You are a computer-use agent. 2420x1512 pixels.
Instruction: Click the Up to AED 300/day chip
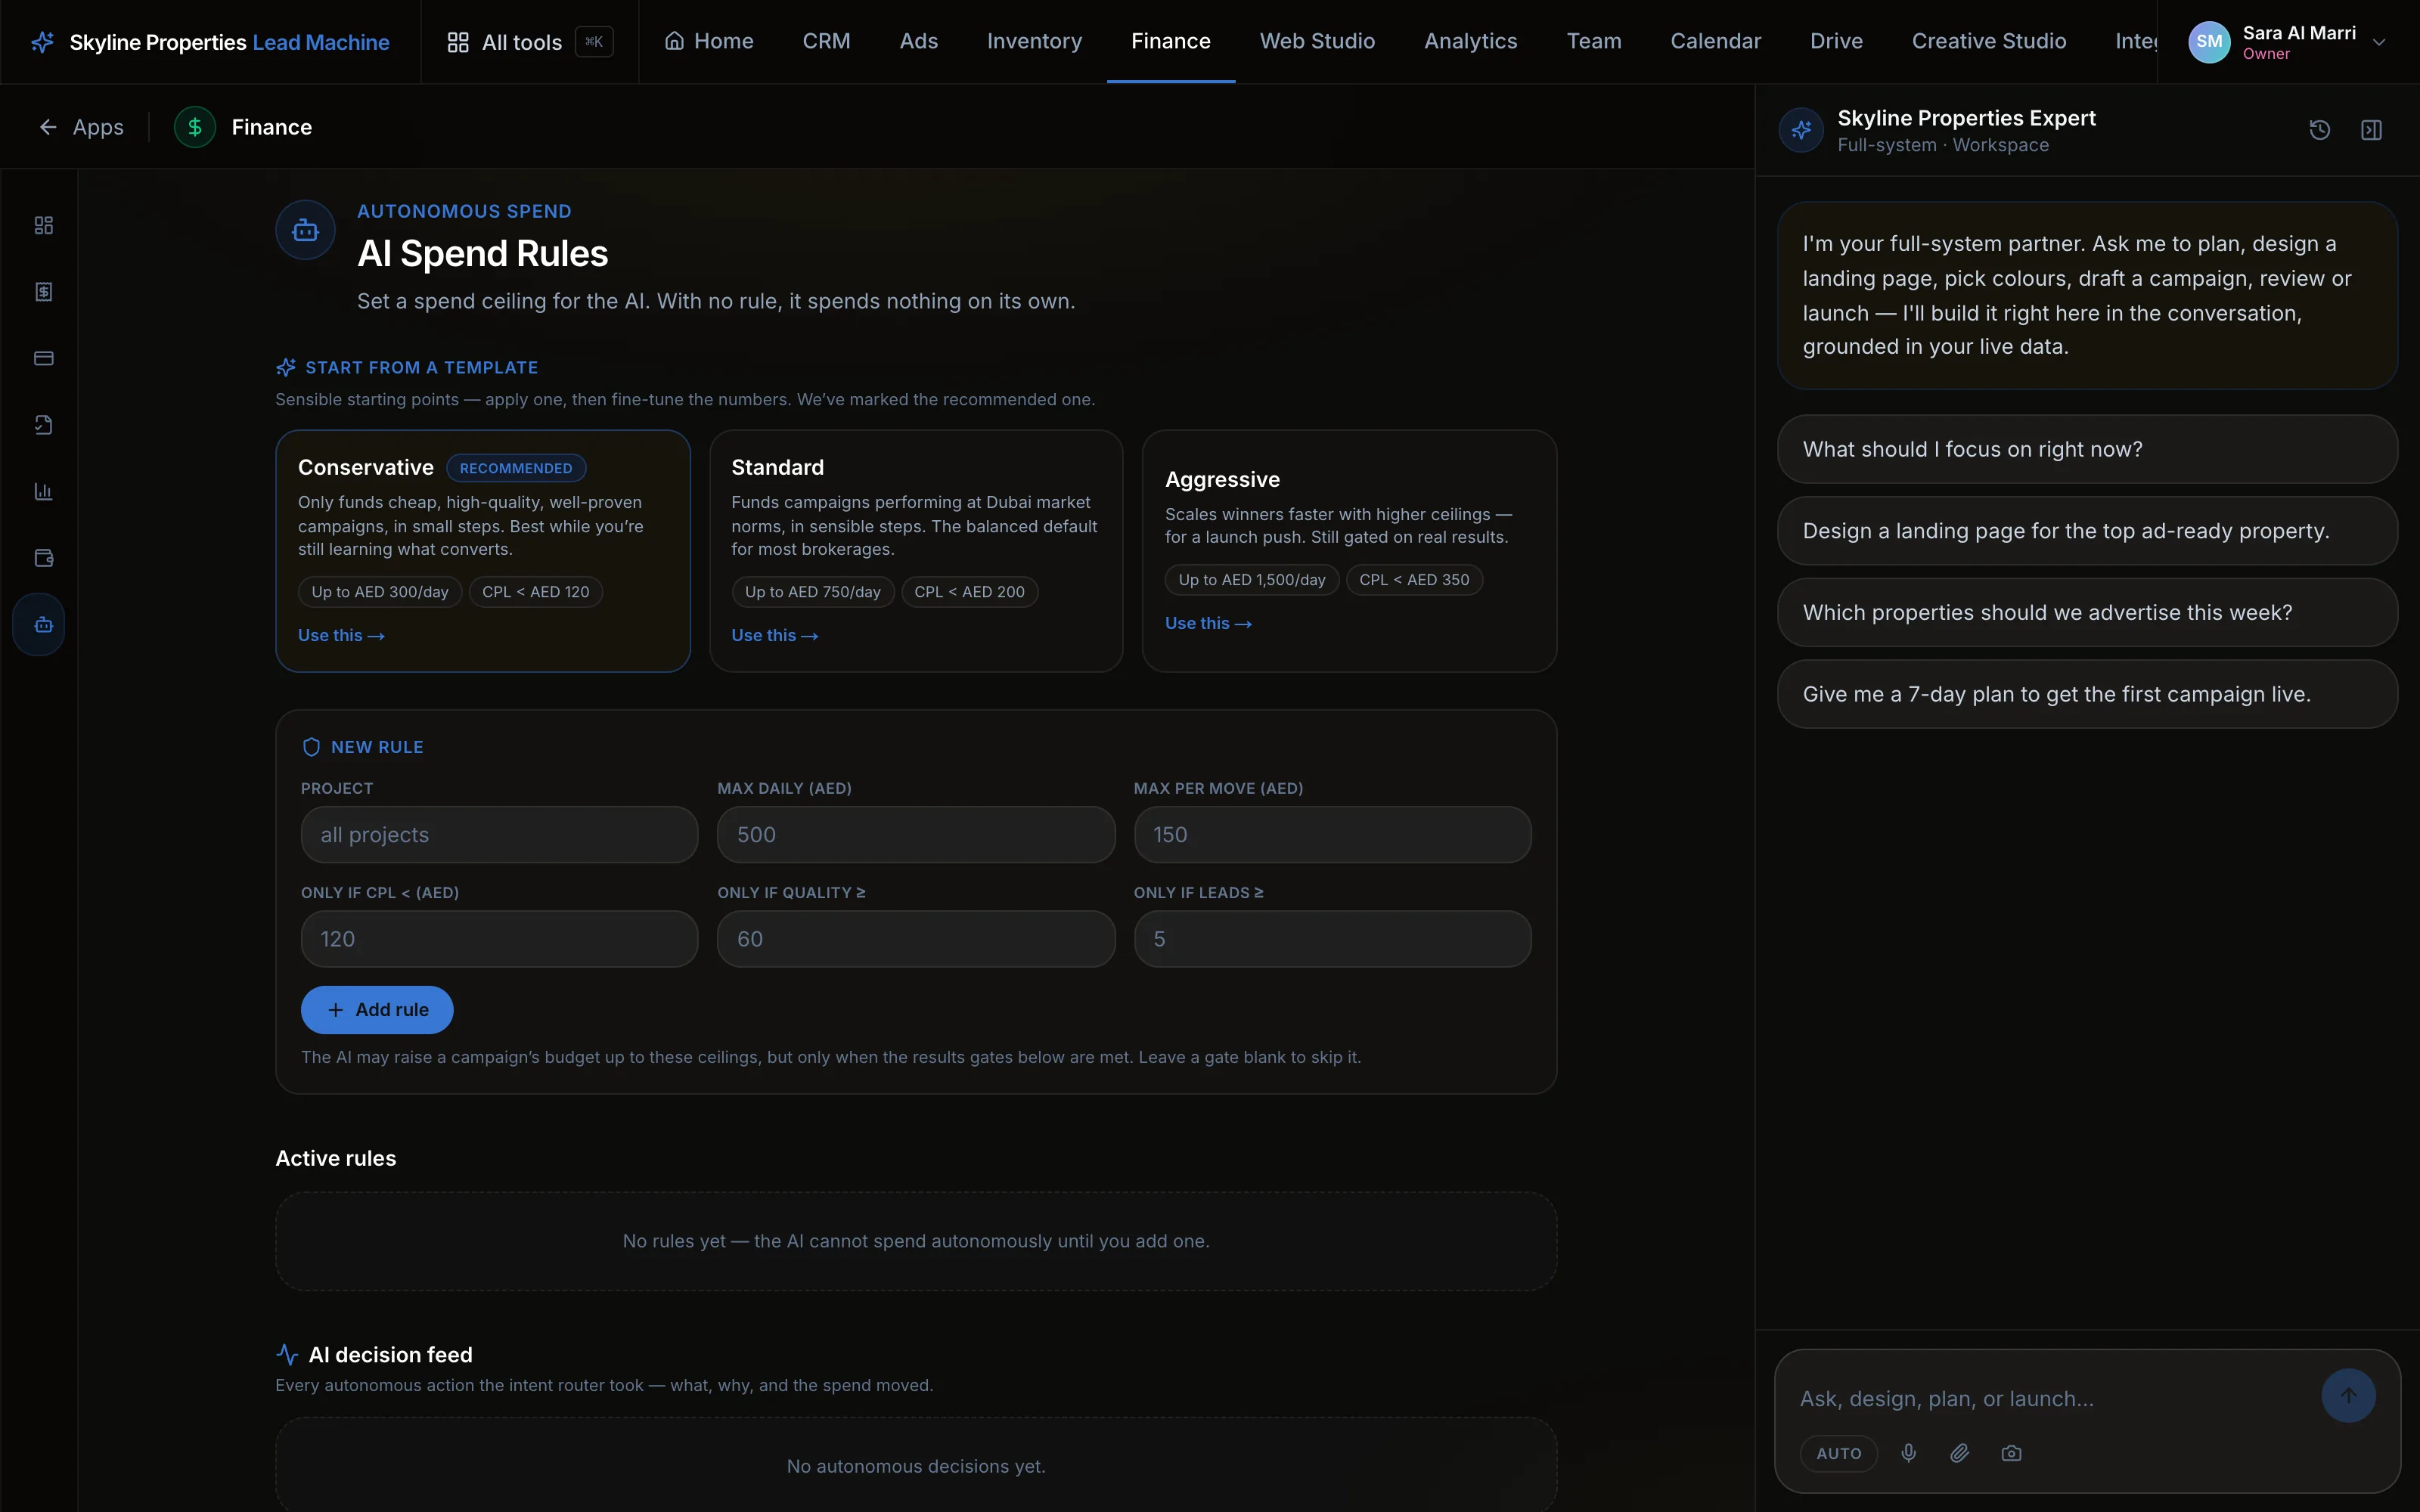(380, 592)
